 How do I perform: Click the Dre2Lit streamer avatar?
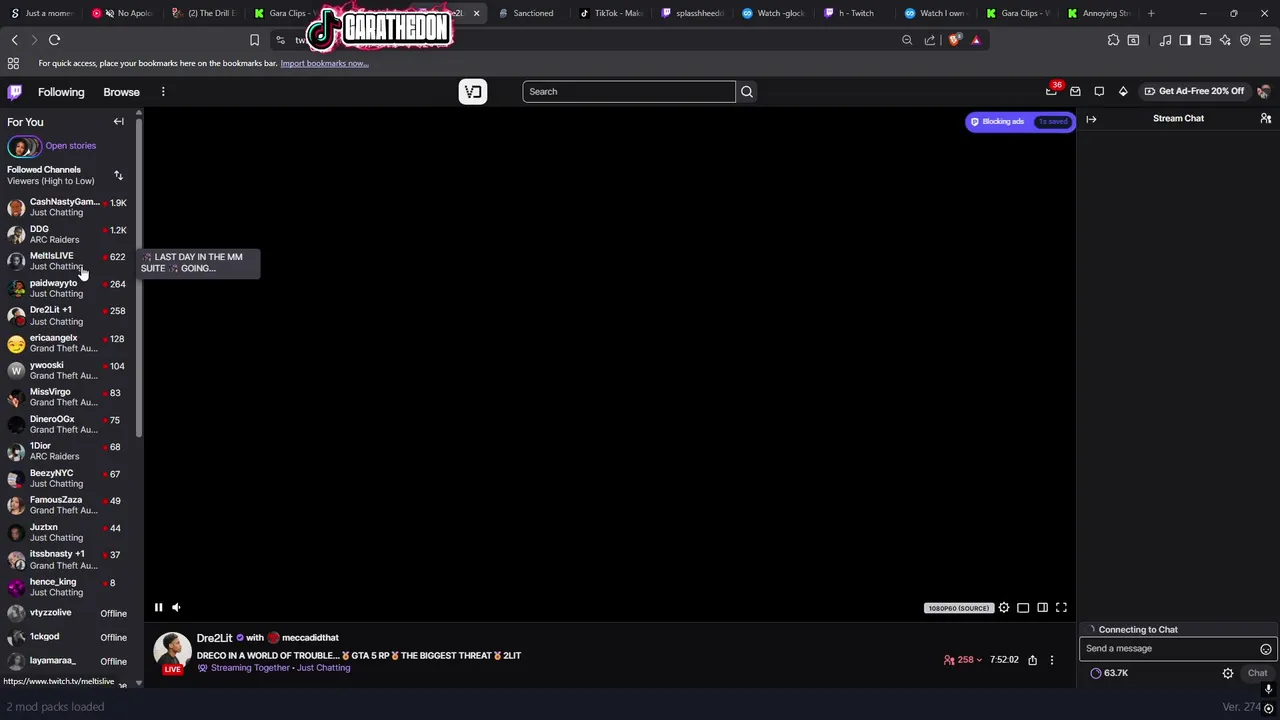(x=172, y=651)
